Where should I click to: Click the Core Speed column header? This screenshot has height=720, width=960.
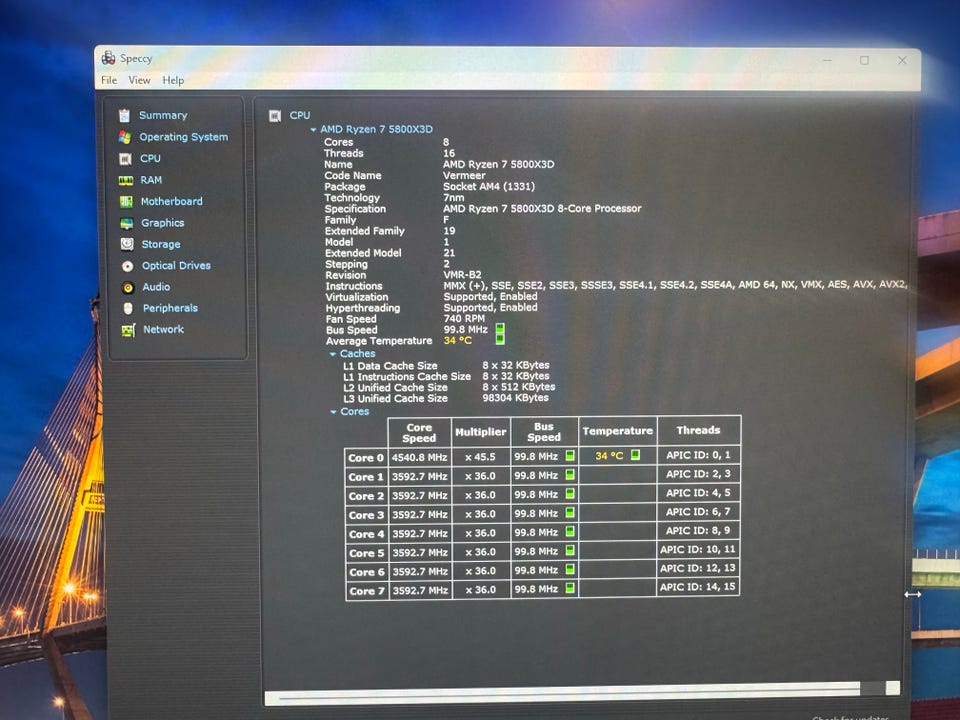pos(419,433)
